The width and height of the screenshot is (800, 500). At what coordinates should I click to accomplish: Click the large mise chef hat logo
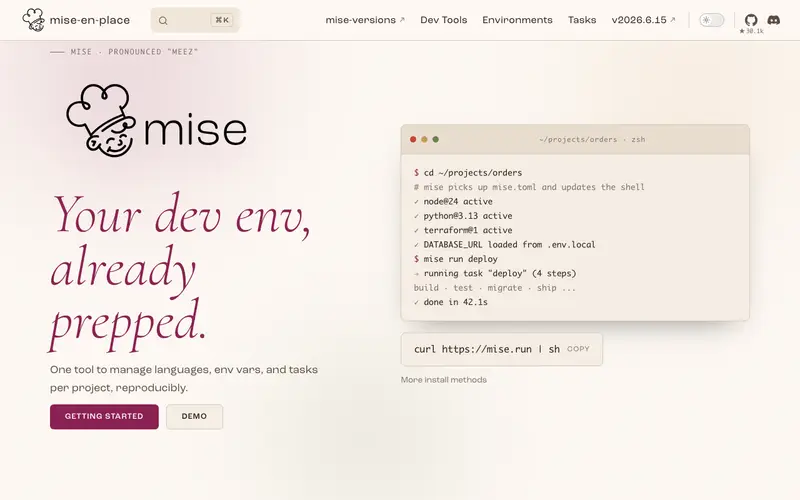coord(101,120)
